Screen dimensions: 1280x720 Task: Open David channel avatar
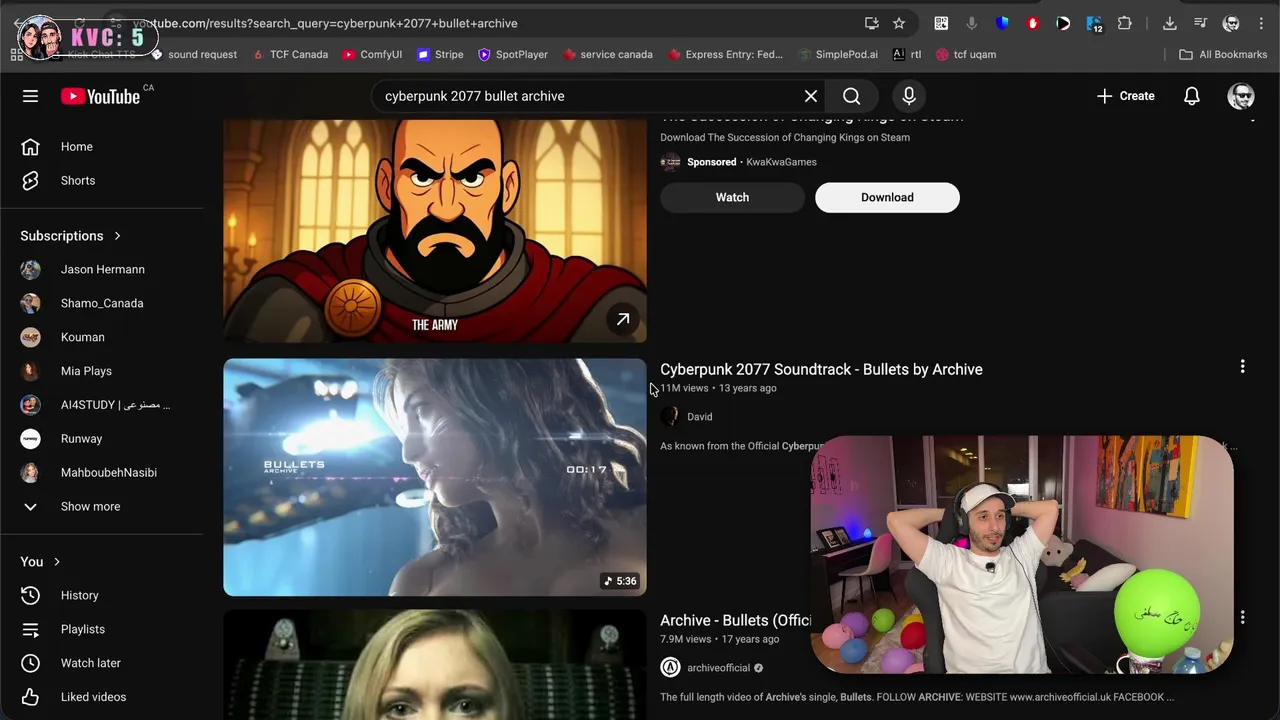pyautogui.click(x=670, y=417)
